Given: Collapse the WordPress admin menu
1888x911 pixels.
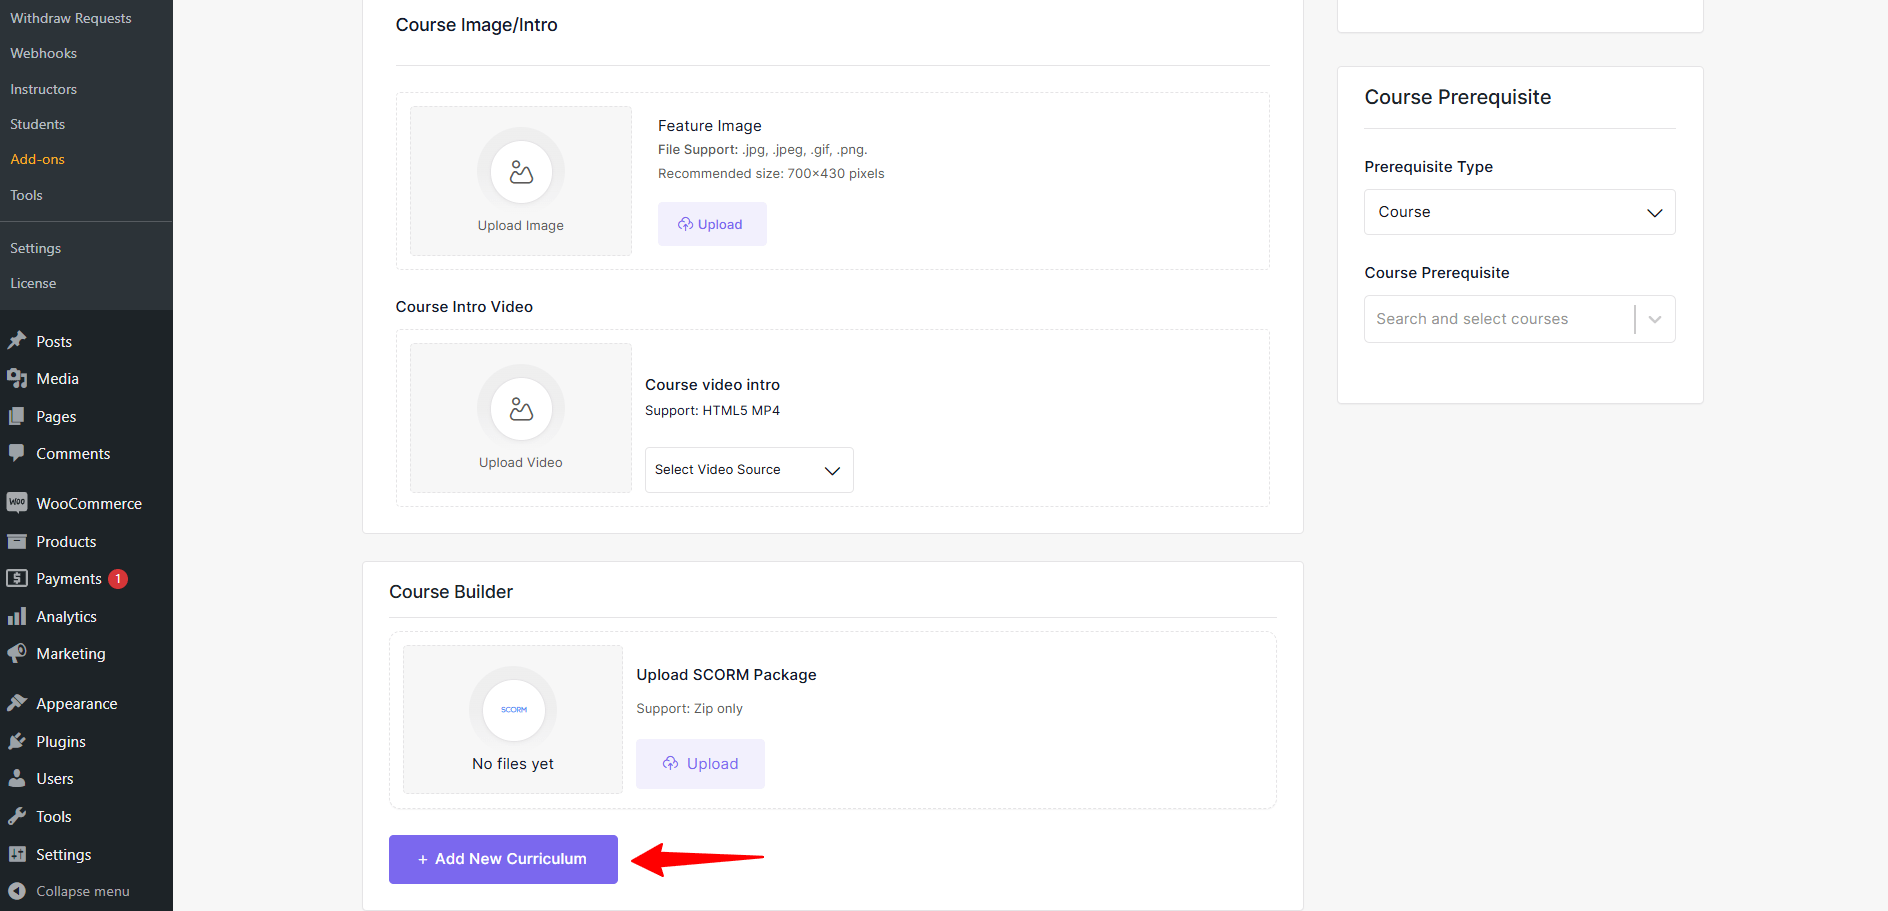Looking at the screenshot, I should point(69,891).
